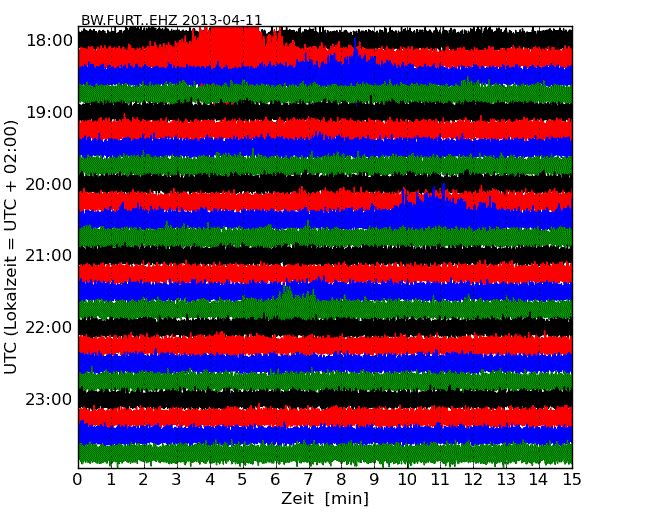Click the 18:00 time label
The width and height of the screenshot is (650, 520).
[49, 41]
